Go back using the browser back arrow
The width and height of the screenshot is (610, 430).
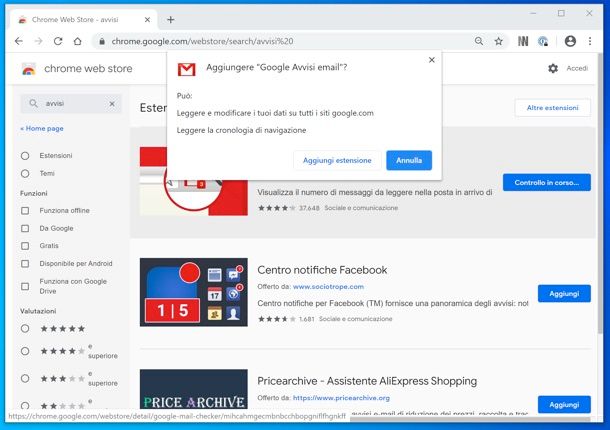[x=19, y=41]
